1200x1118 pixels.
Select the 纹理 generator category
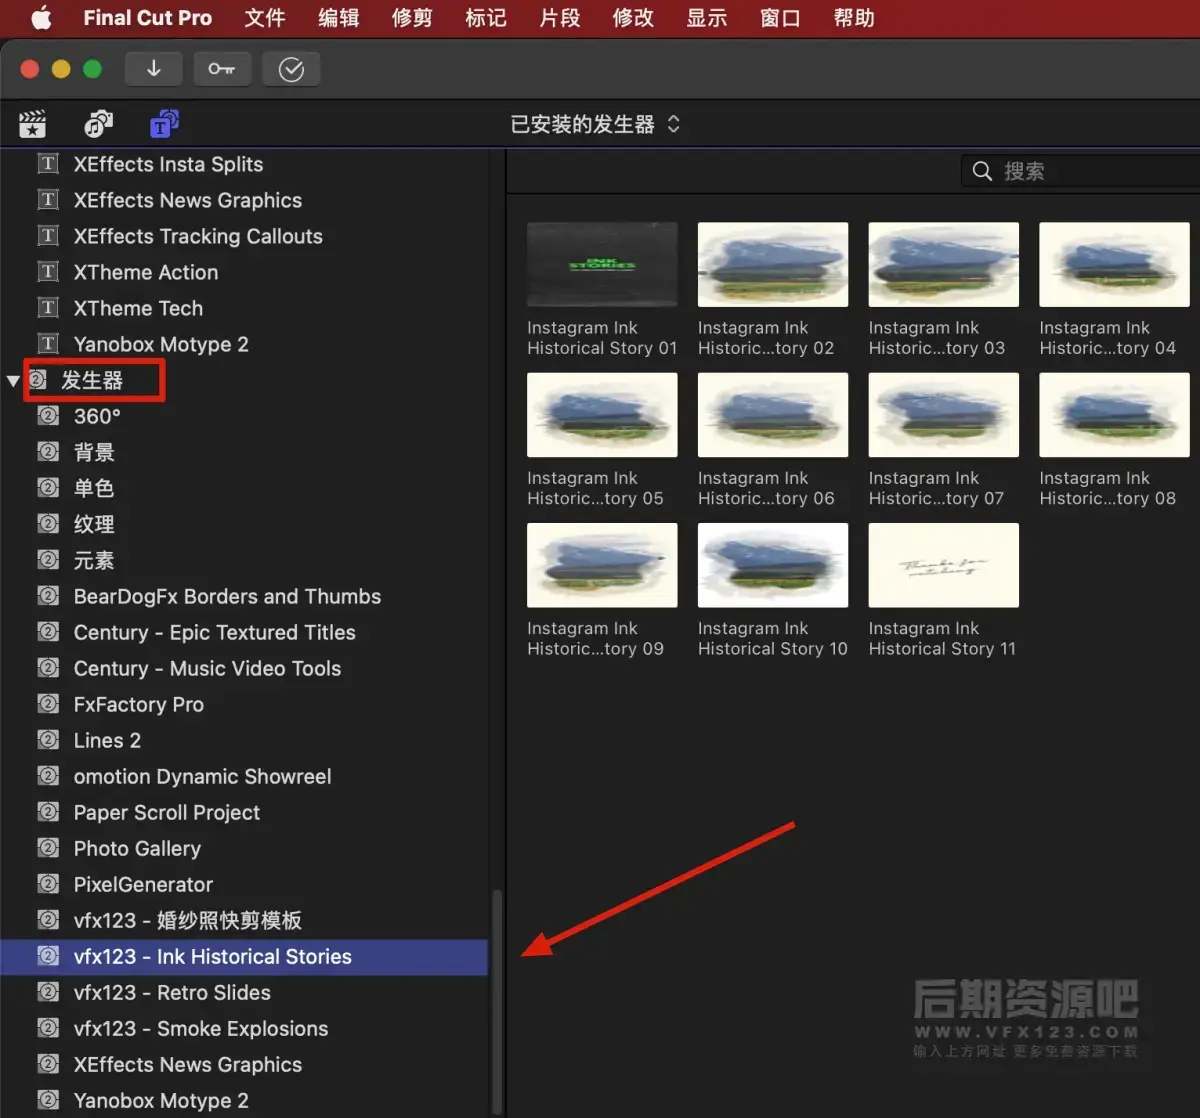coord(244,524)
